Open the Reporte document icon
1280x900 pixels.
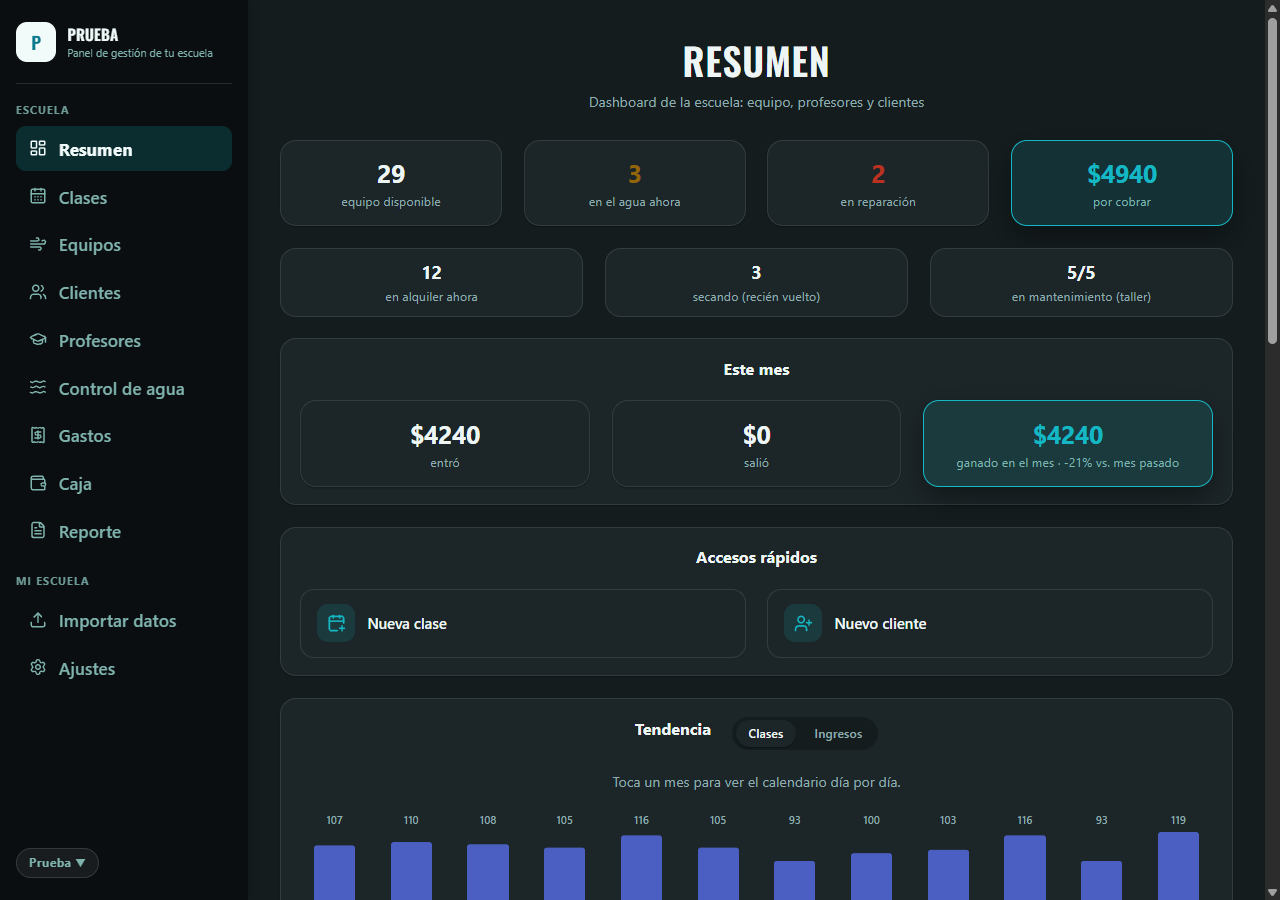point(38,532)
